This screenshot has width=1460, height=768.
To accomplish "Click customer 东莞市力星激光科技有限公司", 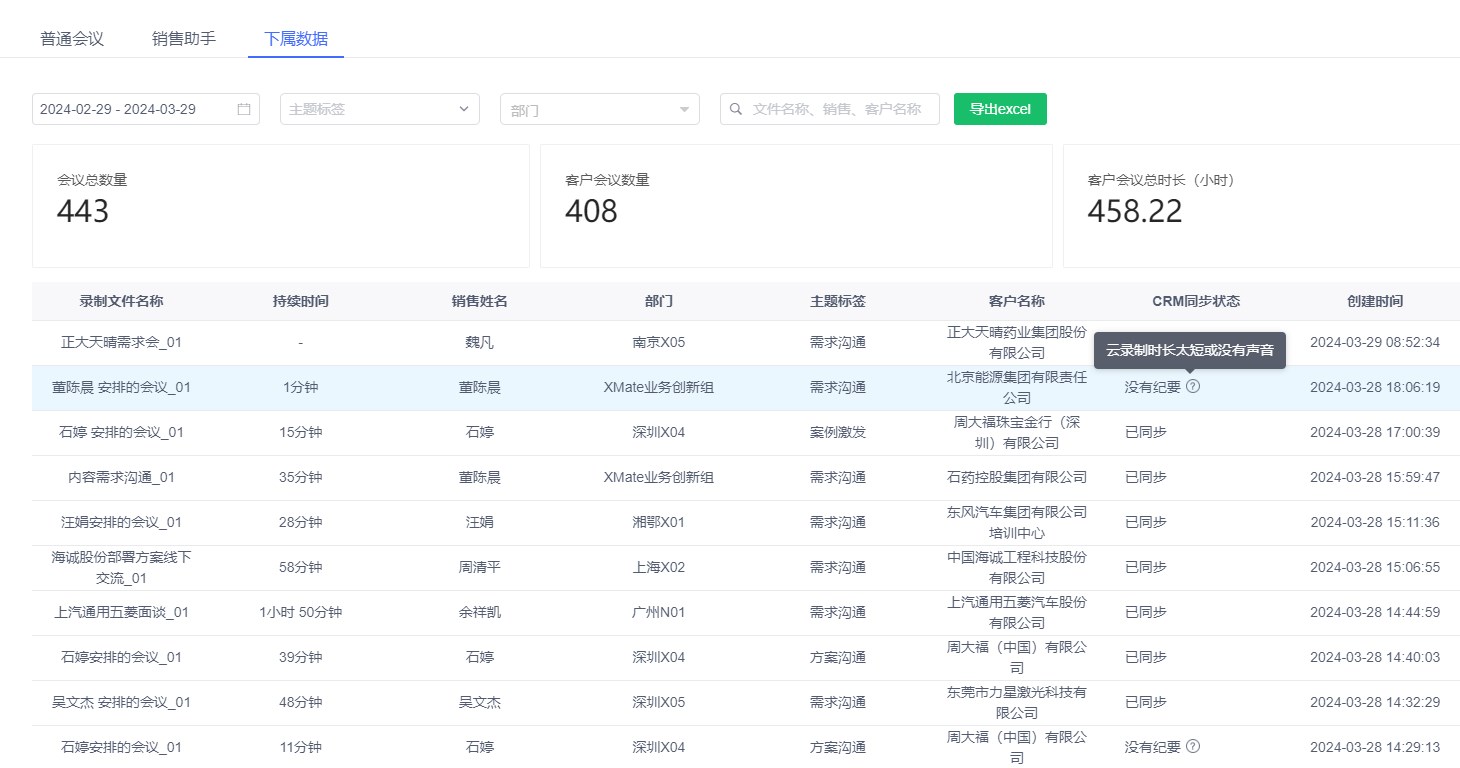I will 1017,702.
